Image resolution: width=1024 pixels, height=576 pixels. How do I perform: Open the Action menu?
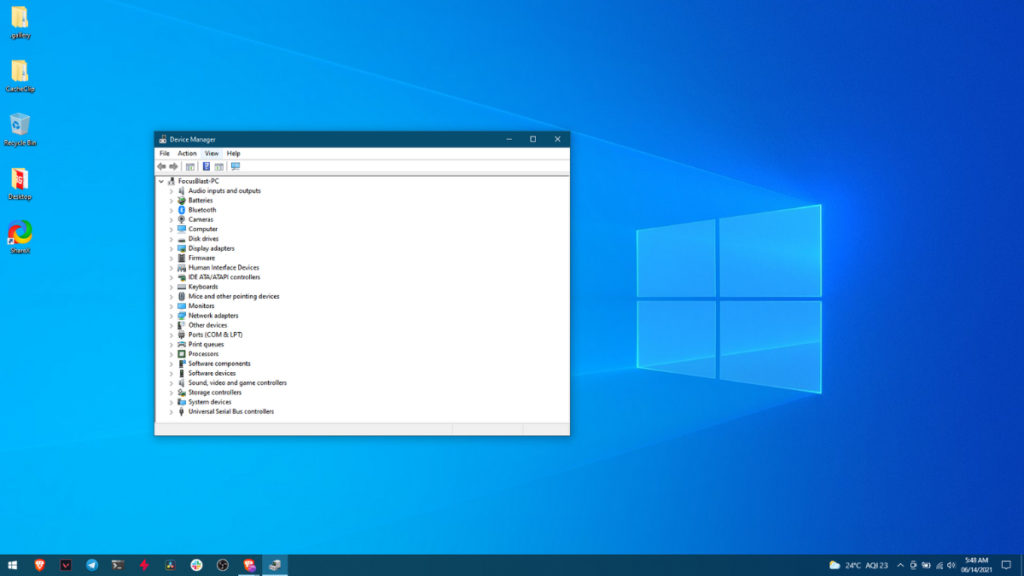point(187,153)
